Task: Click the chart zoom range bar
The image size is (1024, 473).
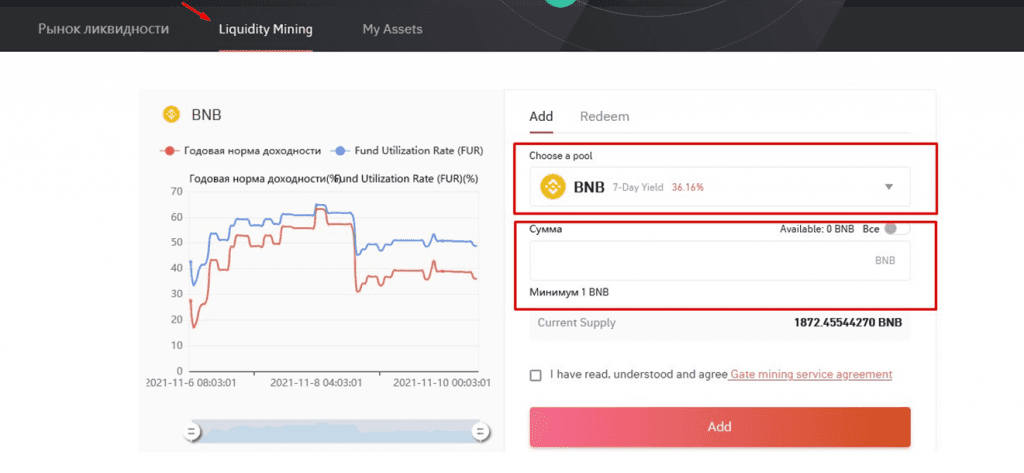Action: [336, 431]
